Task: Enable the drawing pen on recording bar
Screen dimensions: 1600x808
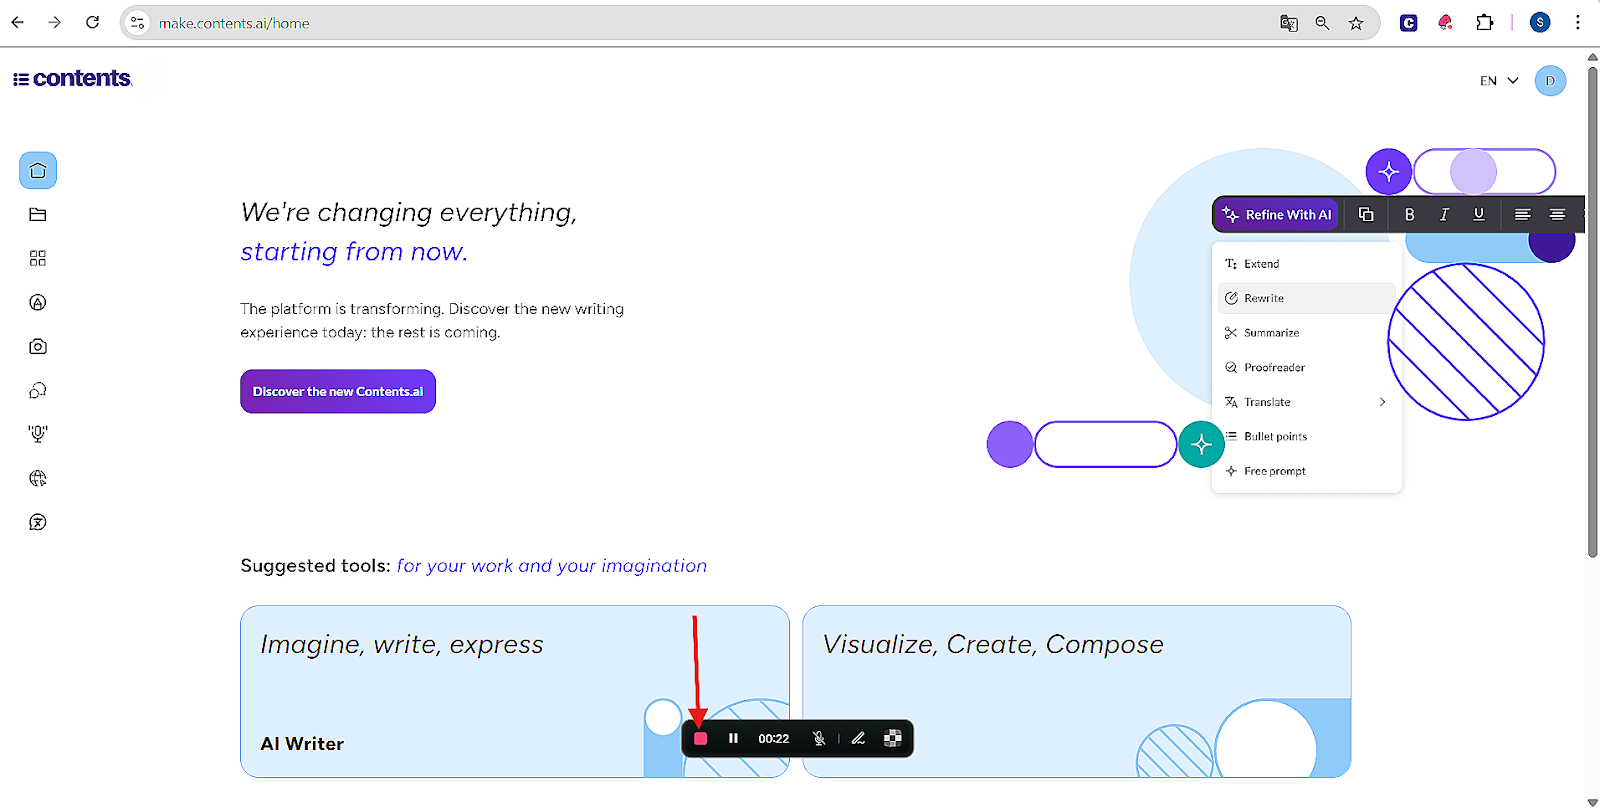Action: point(858,738)
